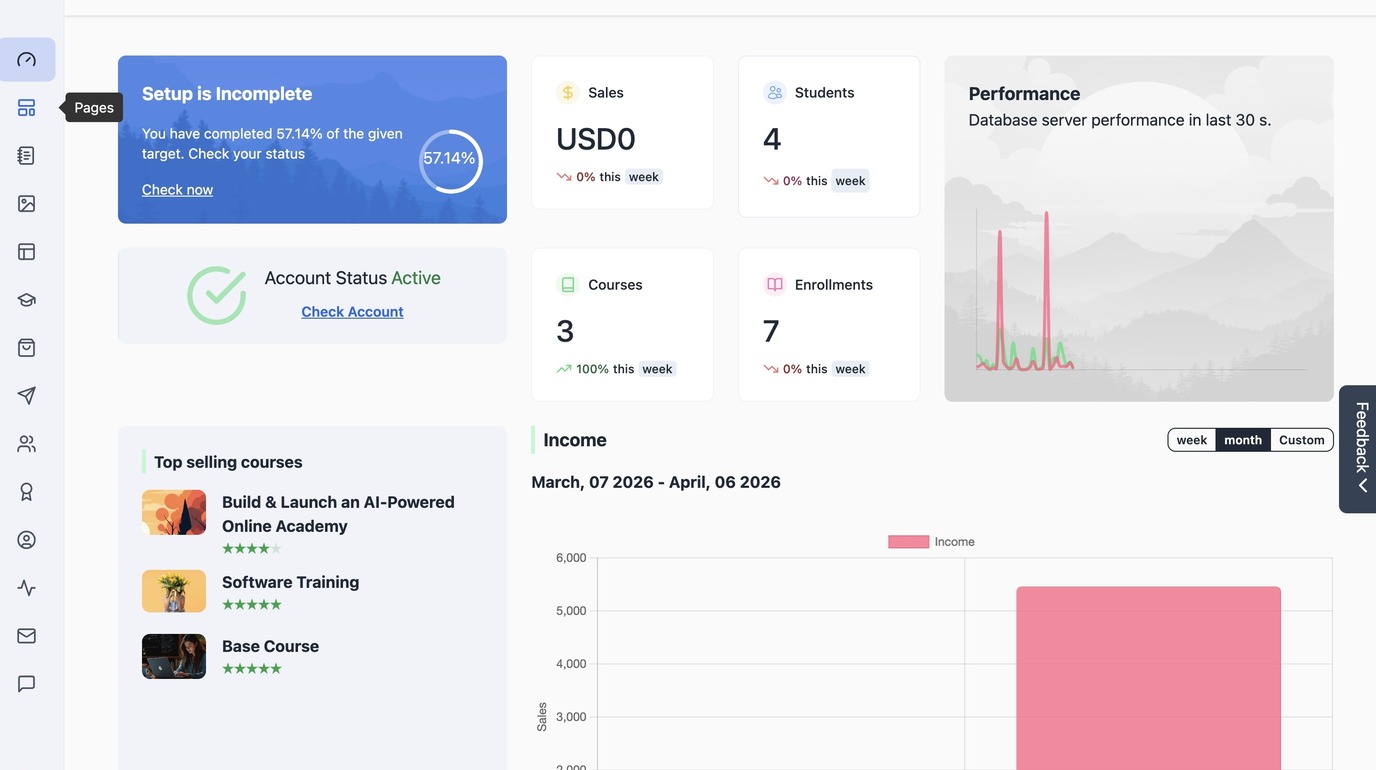The height and width of the screenshot is (770, 1376).
Task: Toggle the Income legend color swatch
Action: [908, 542]
